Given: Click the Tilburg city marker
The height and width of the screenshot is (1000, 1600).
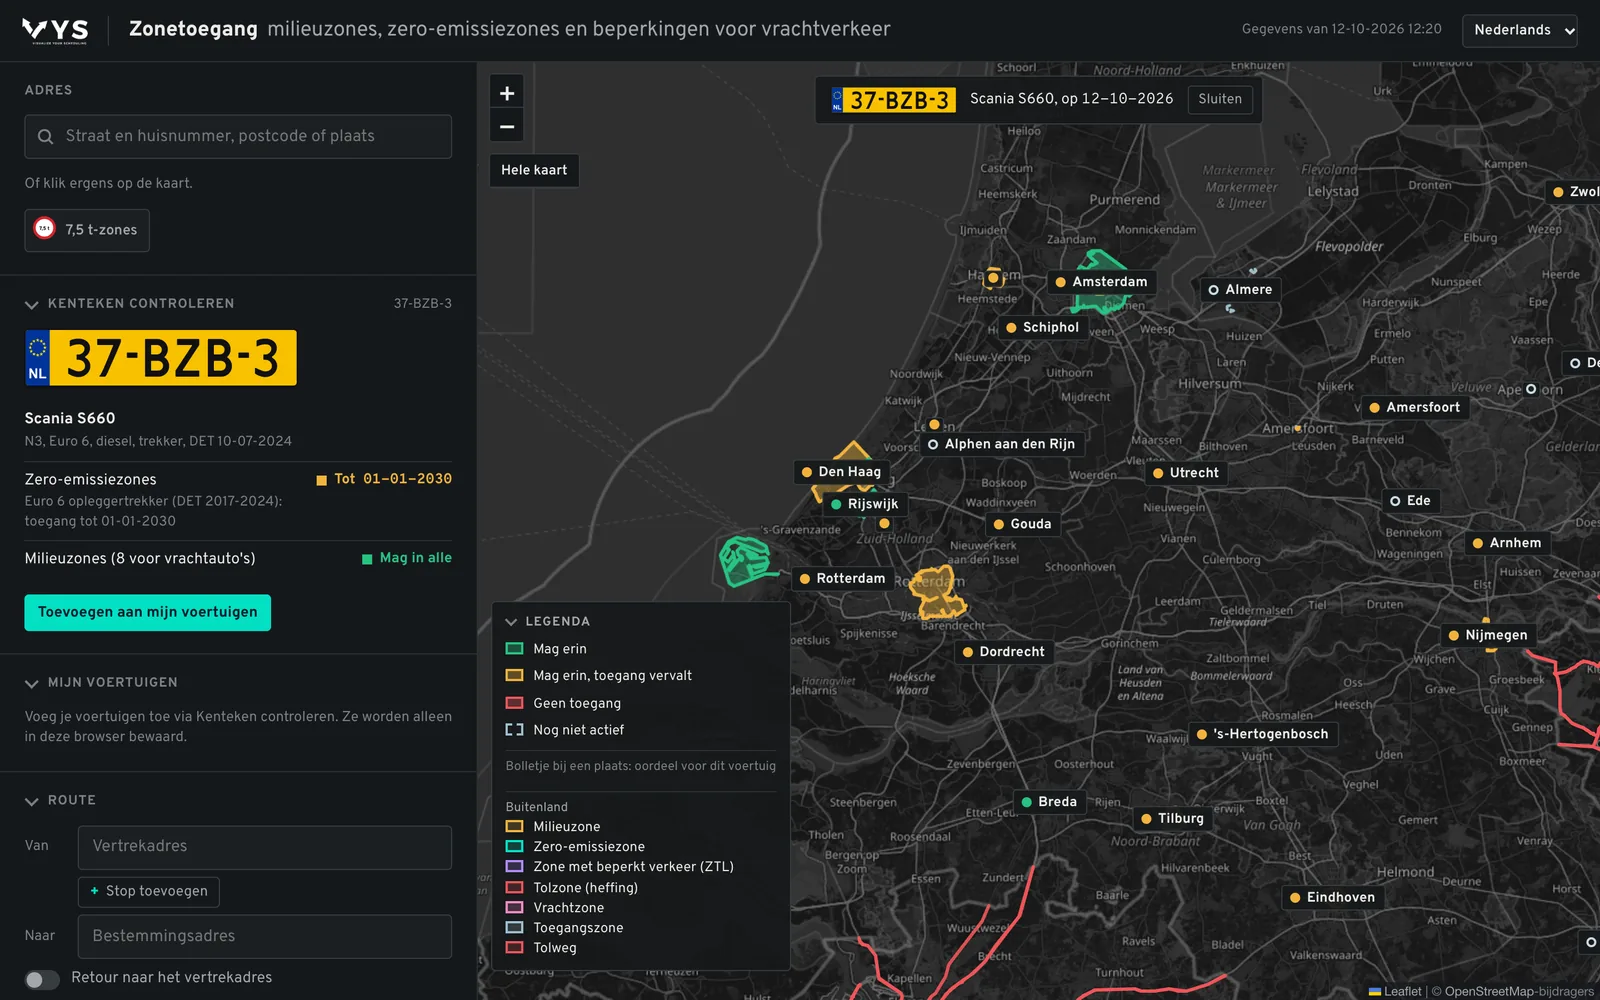Looking at the screenshot, I should 1173,818.
